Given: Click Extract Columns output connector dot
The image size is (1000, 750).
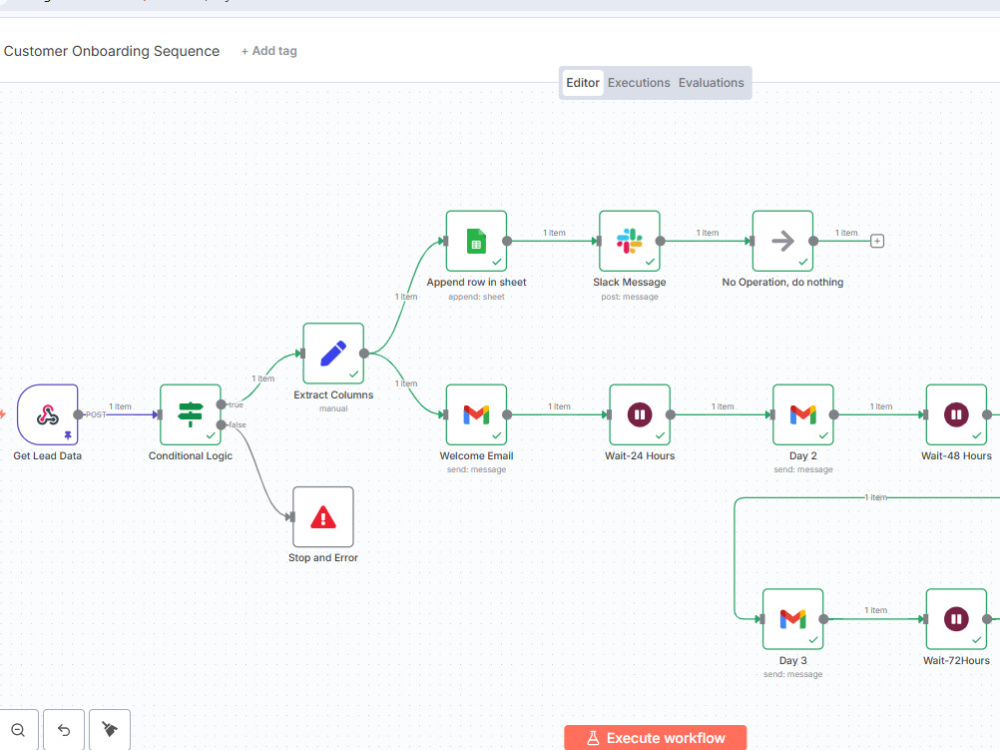Looking at the screenshot, I should pyautogui.click(x=364, y=353).
